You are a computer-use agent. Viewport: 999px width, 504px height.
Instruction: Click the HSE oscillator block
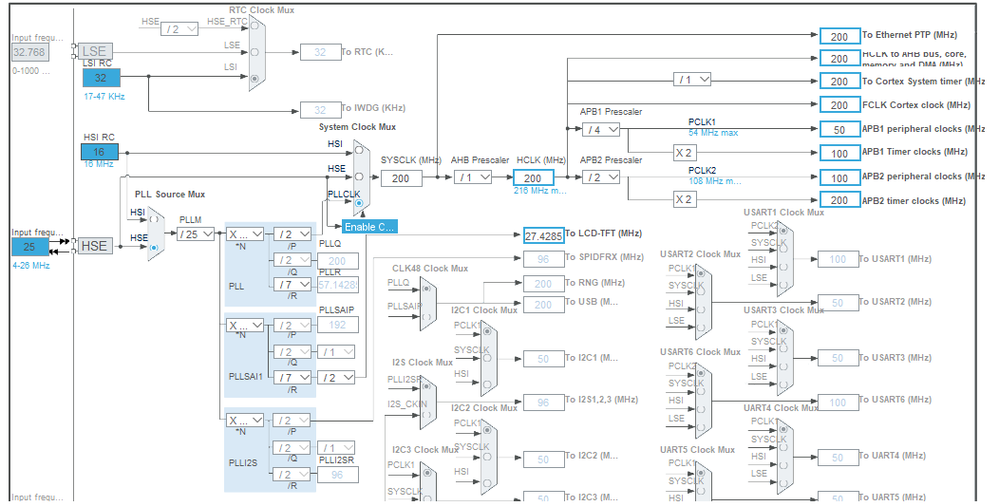point(94,246)
